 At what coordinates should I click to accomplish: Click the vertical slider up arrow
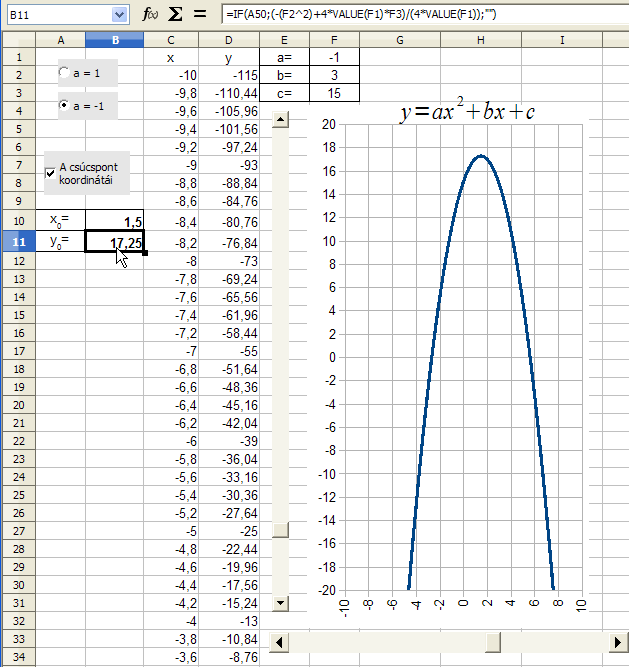280,120
